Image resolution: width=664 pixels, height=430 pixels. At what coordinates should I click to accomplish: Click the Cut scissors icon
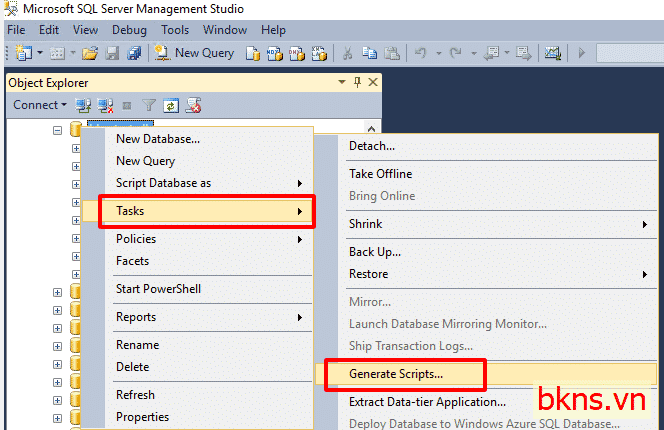tap(347, 53)
